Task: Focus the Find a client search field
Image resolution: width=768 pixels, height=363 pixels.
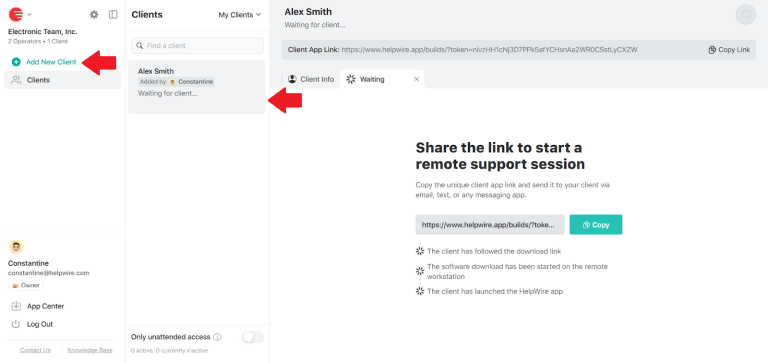Action: click(x=197, y=46)
